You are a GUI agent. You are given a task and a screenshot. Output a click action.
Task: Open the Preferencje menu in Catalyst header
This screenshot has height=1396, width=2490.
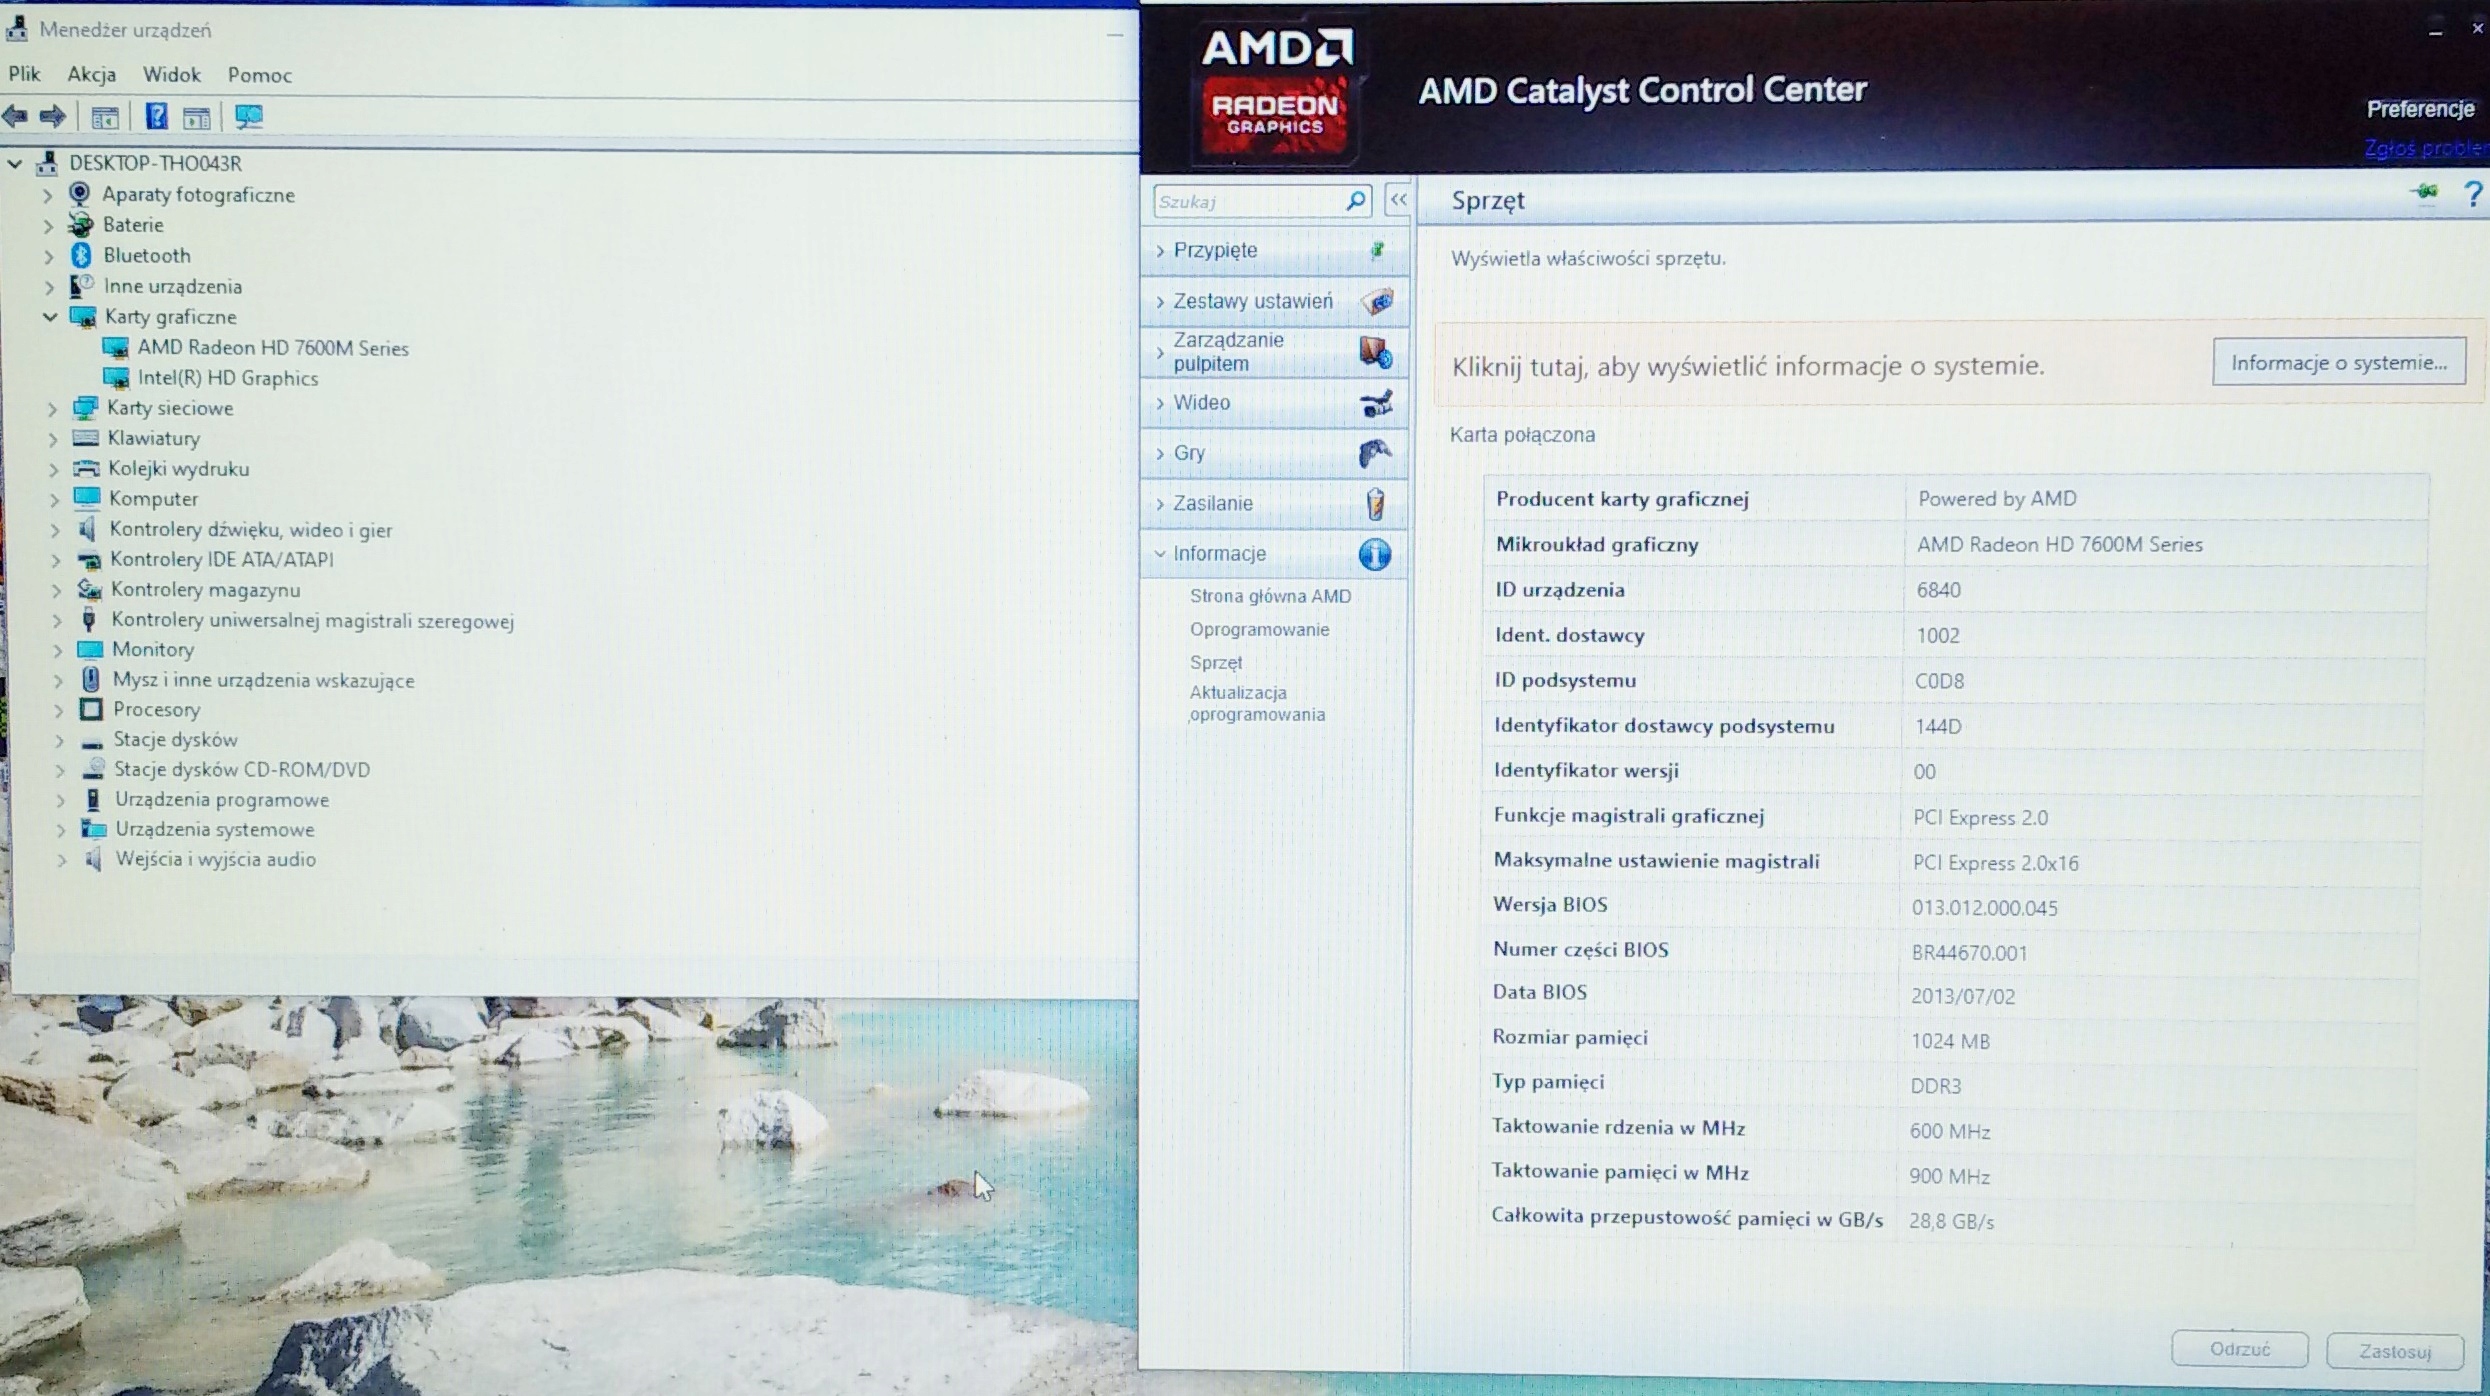(2419, 109)
